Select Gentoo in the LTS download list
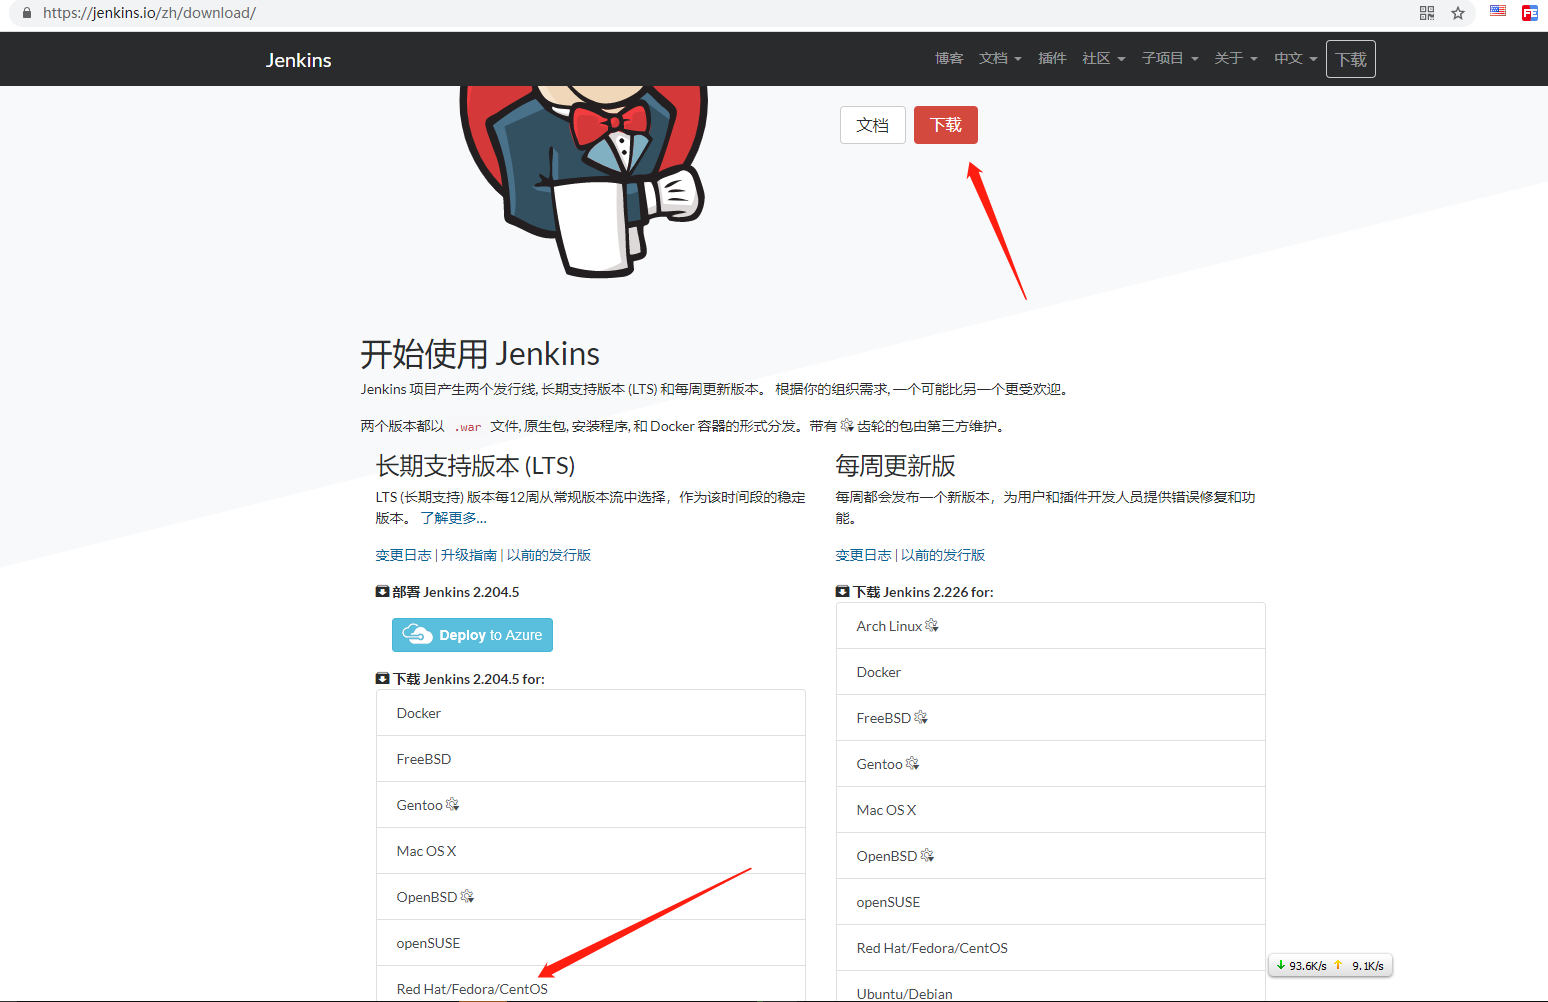This screenshot has width=1548, height=1002. click(x=591, y=805)
